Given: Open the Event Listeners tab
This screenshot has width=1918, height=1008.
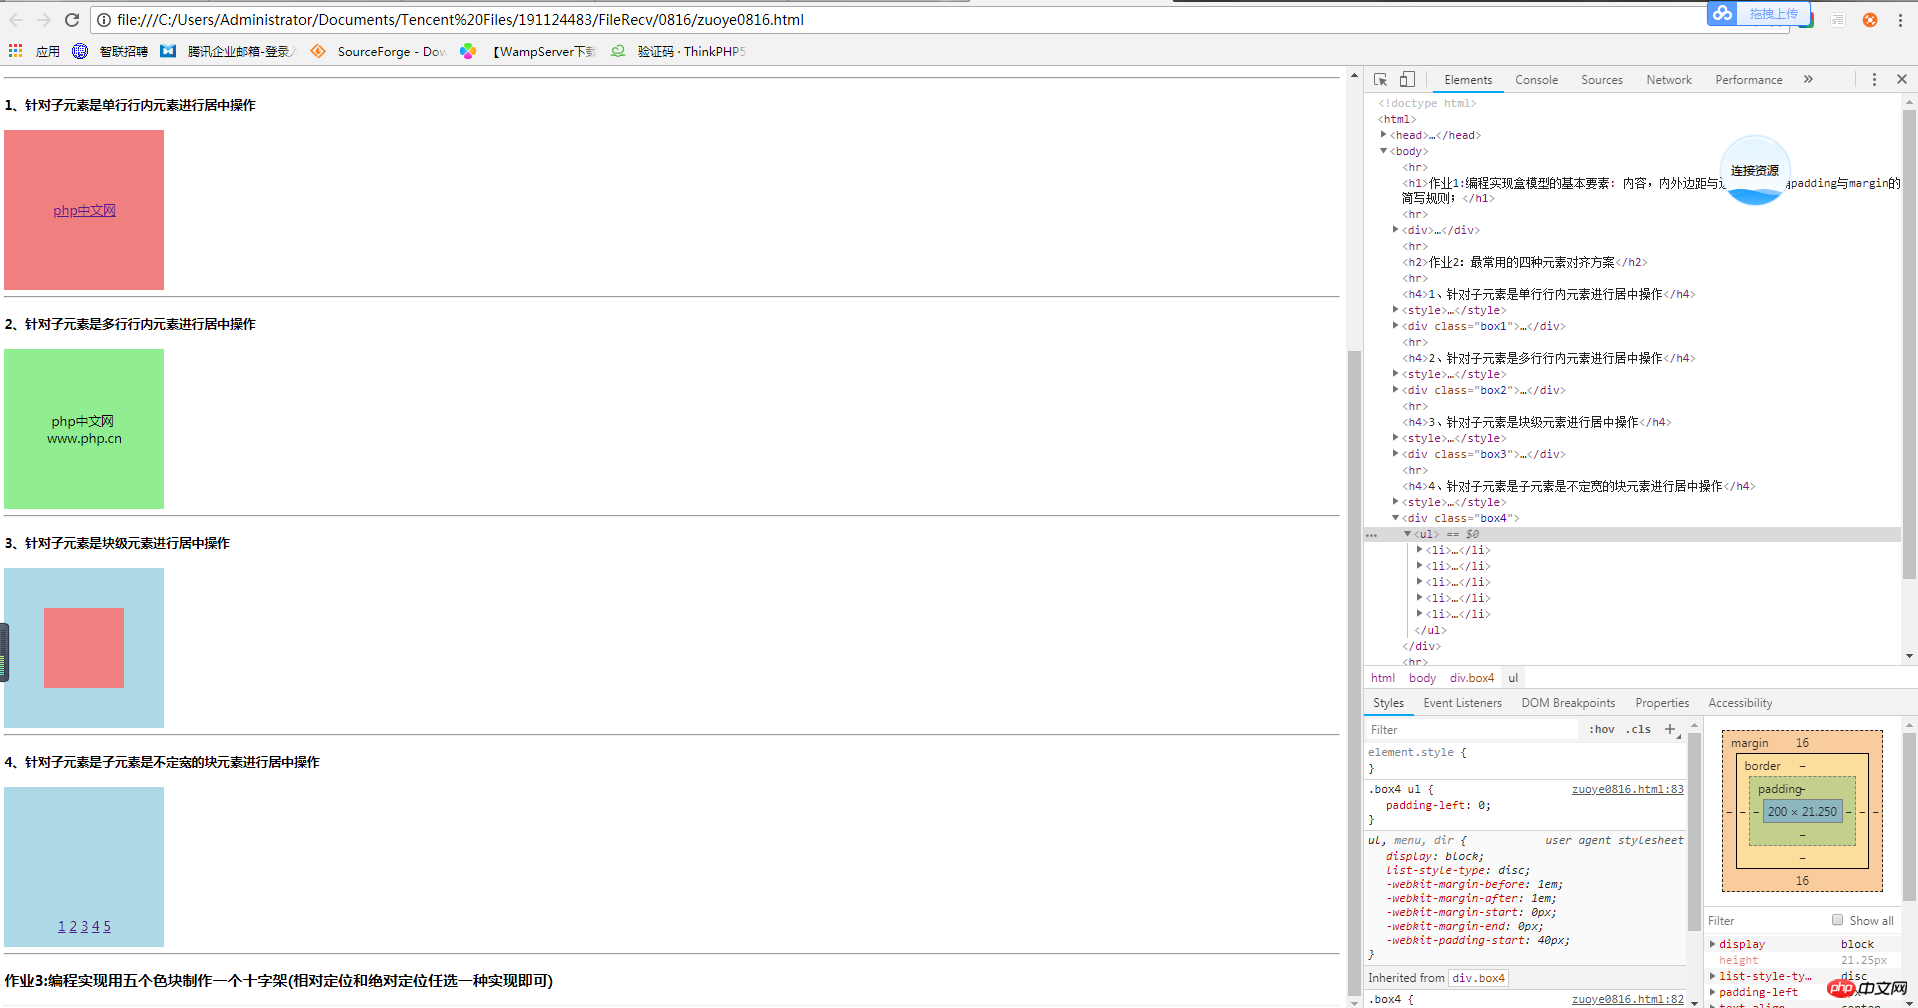Looking at the screenshot, I should pyautogui.click(x=1462, y=703).
